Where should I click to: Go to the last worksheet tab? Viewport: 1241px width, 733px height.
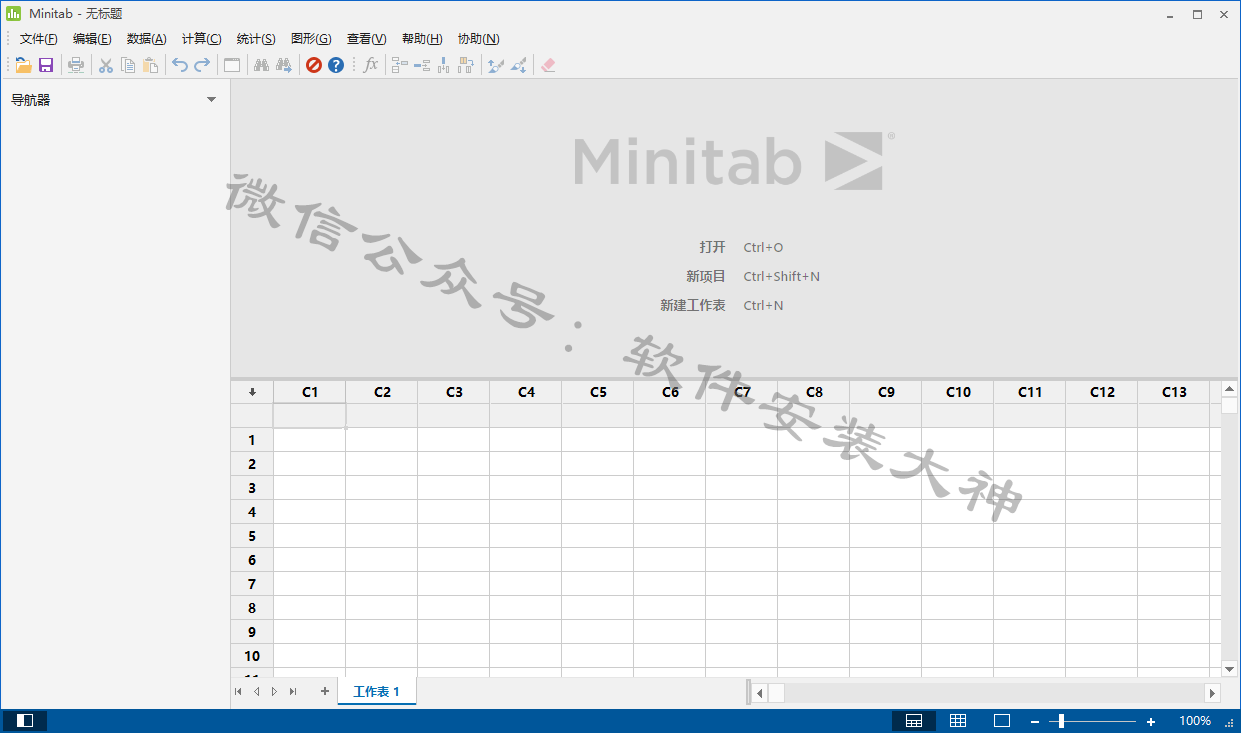[292, 691]
